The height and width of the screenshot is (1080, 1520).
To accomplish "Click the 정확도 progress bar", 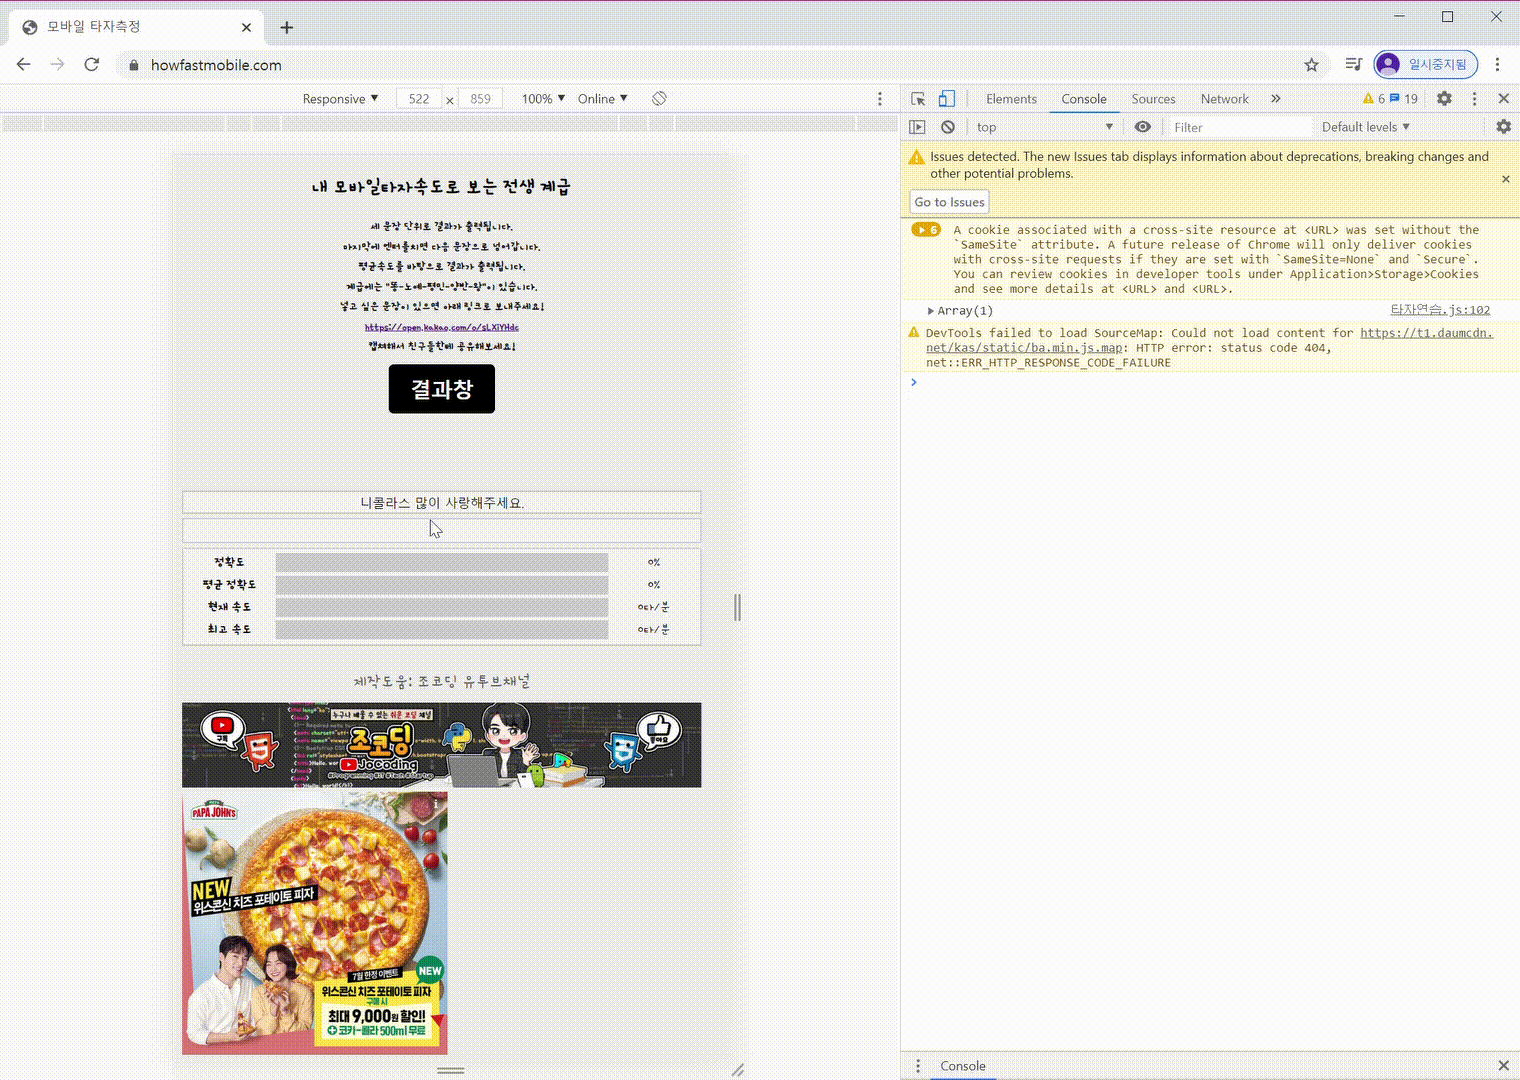I will click(x=442, y=562).
